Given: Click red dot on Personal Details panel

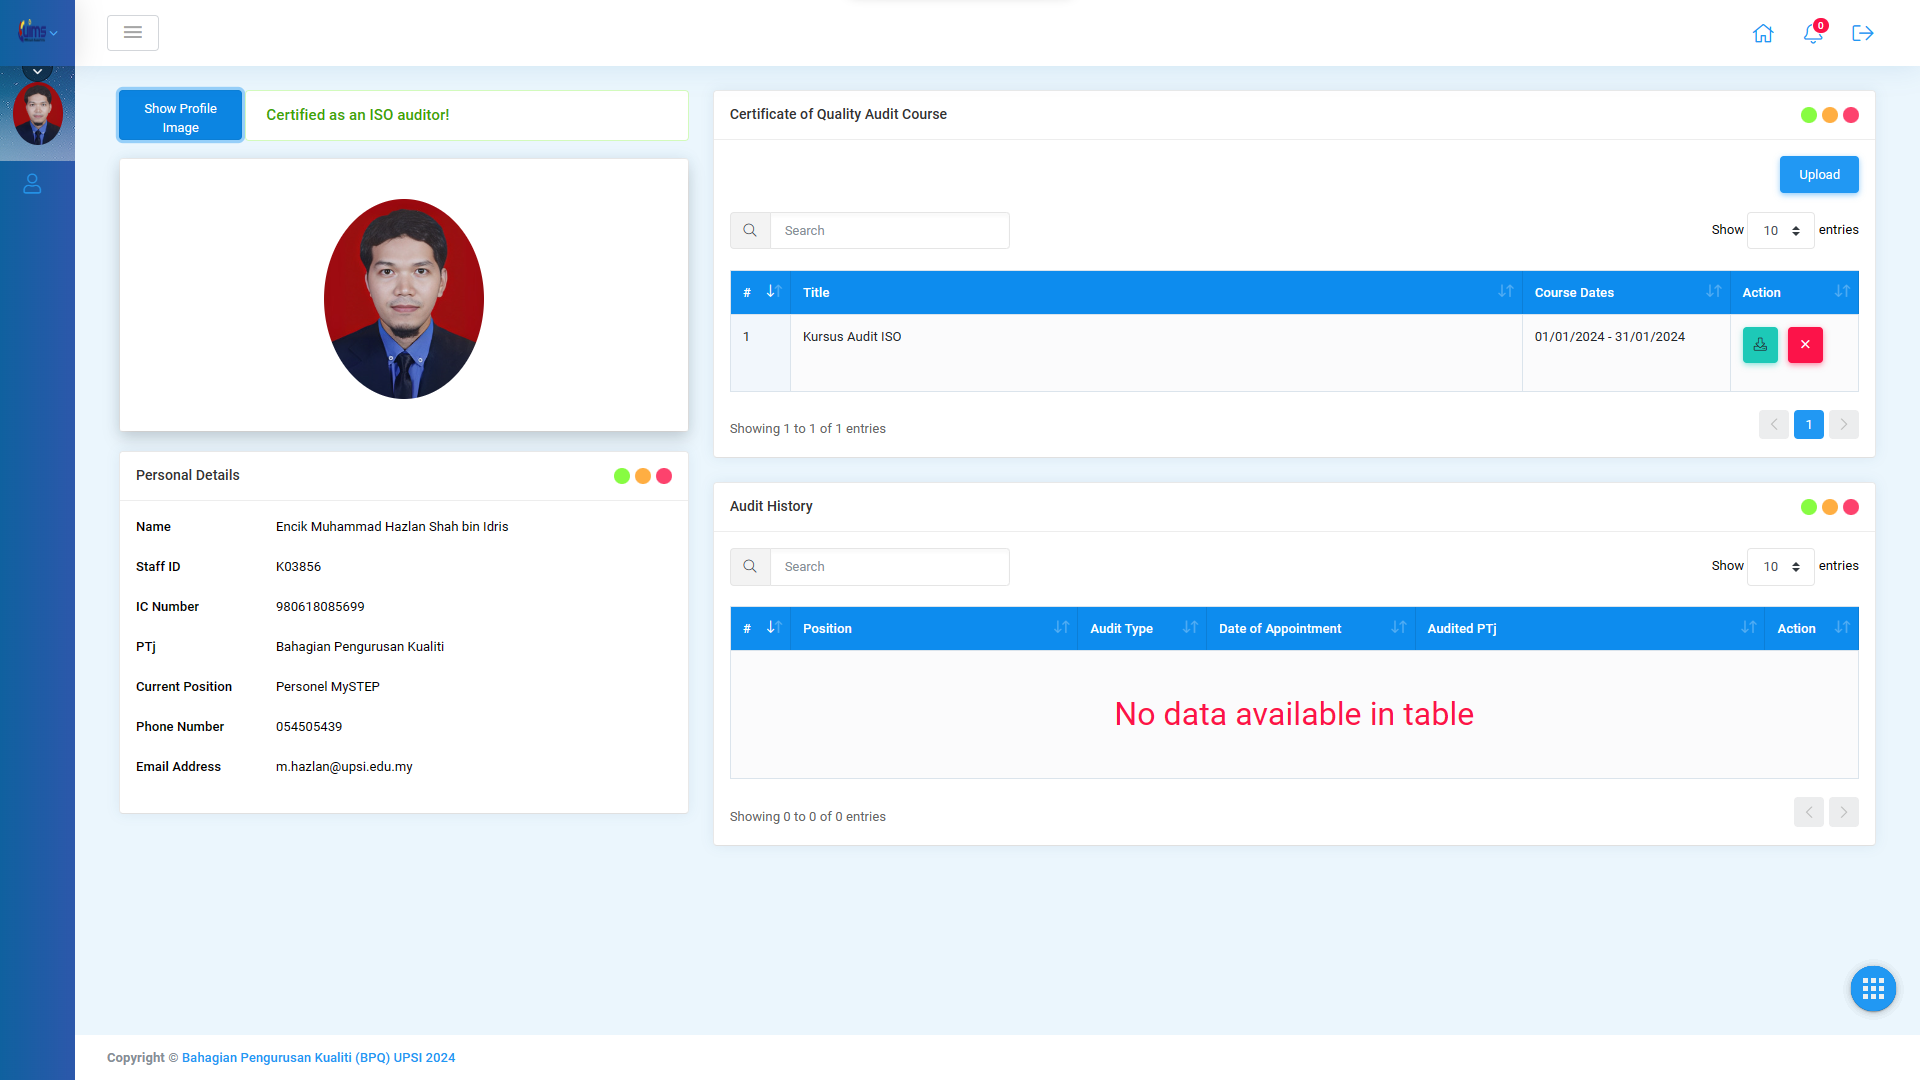Looking at the screenshot, I should 664,476.
